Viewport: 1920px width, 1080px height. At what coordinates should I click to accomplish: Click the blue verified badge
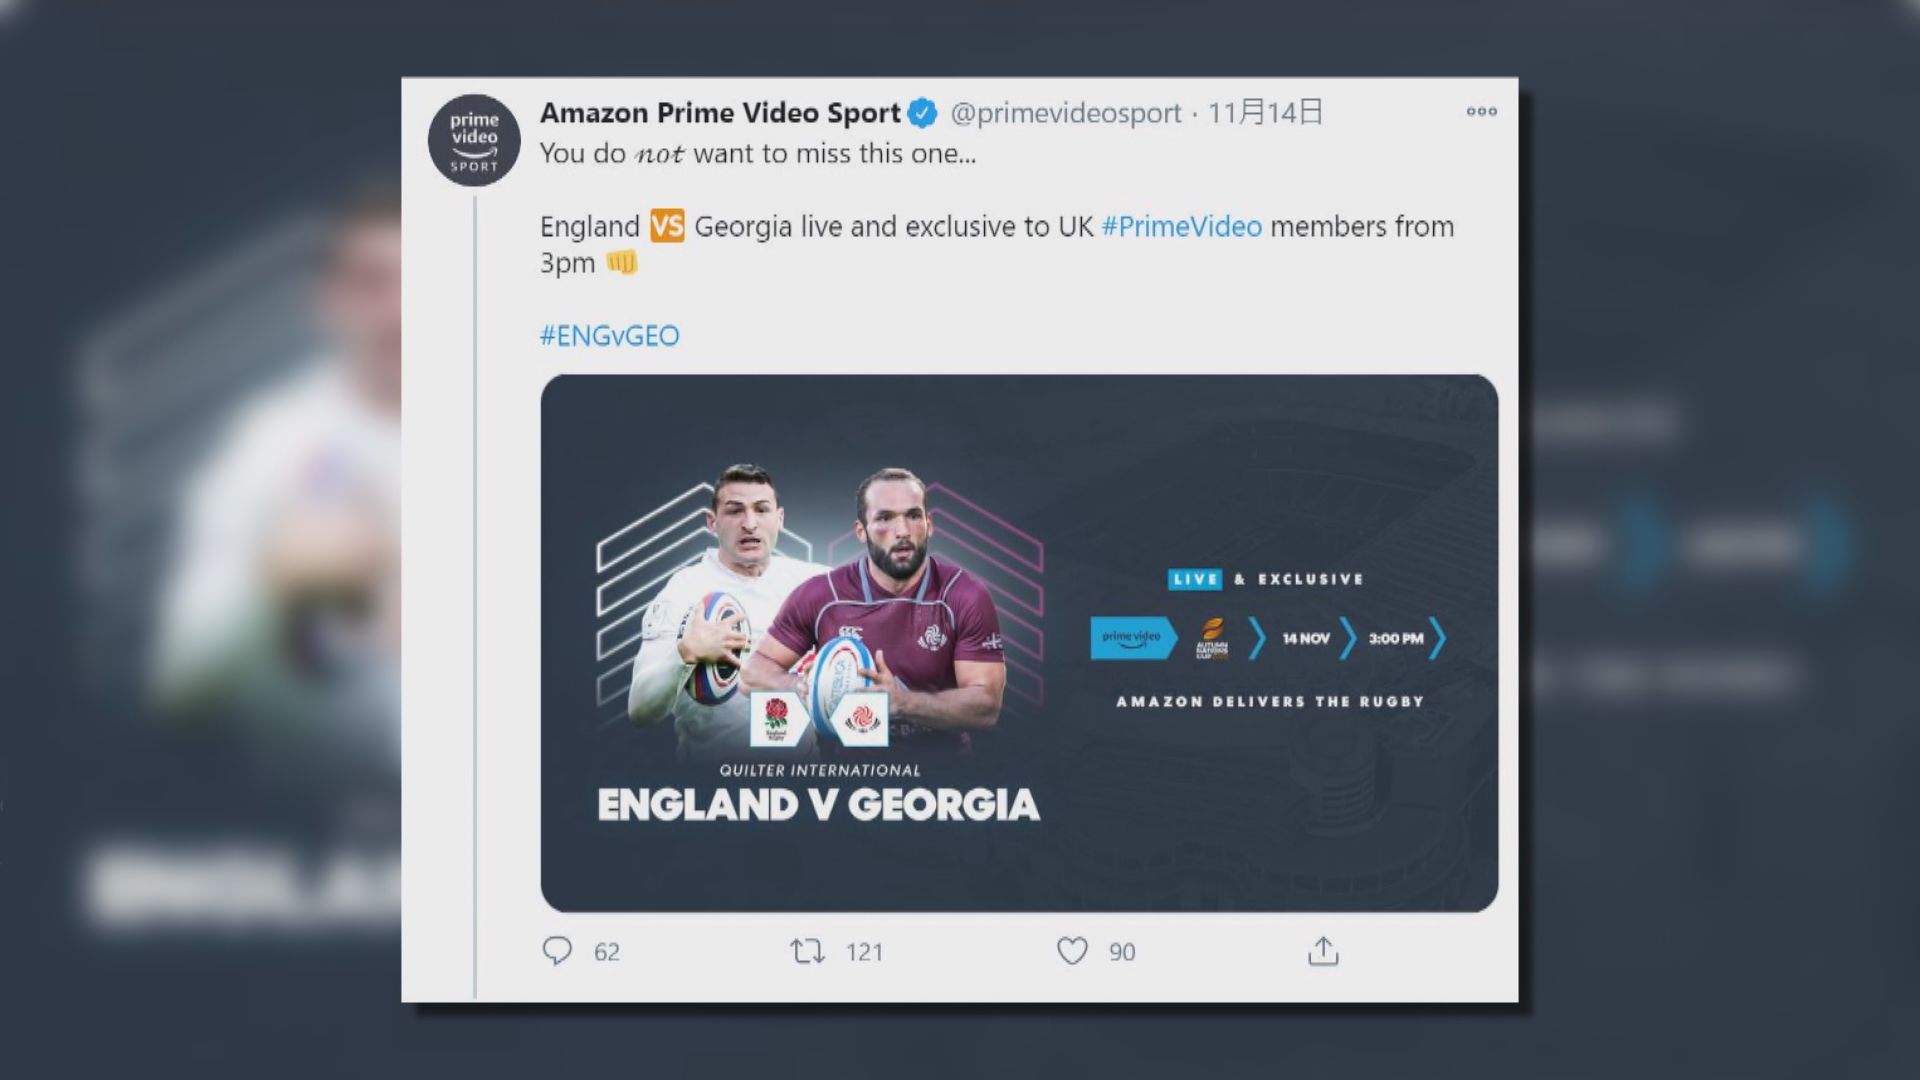[x=922, y=113]
